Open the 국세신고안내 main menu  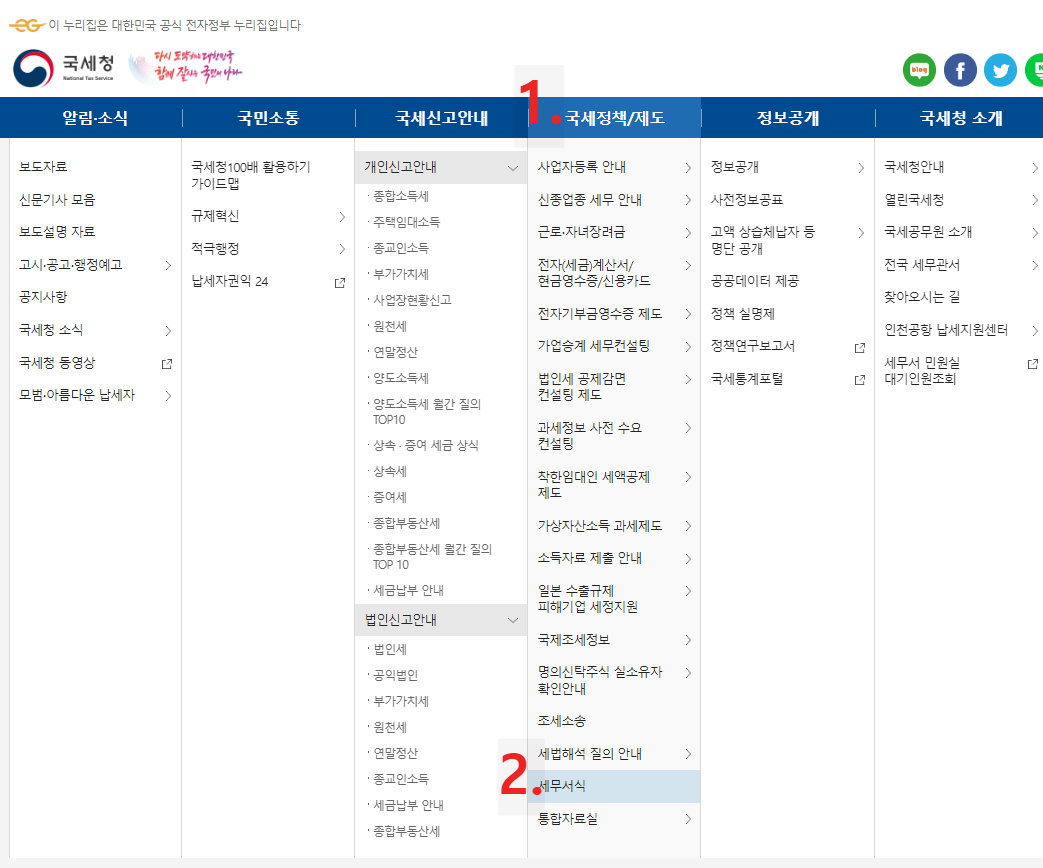tap(442, 118)
